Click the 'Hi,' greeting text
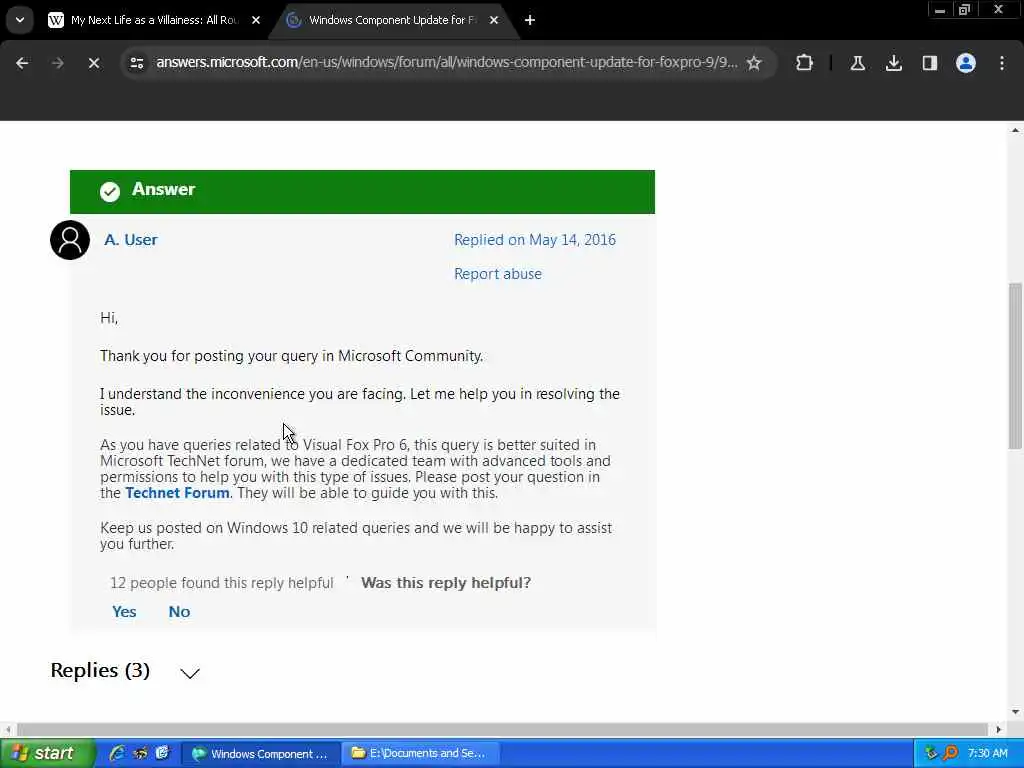 click(108, 318)
